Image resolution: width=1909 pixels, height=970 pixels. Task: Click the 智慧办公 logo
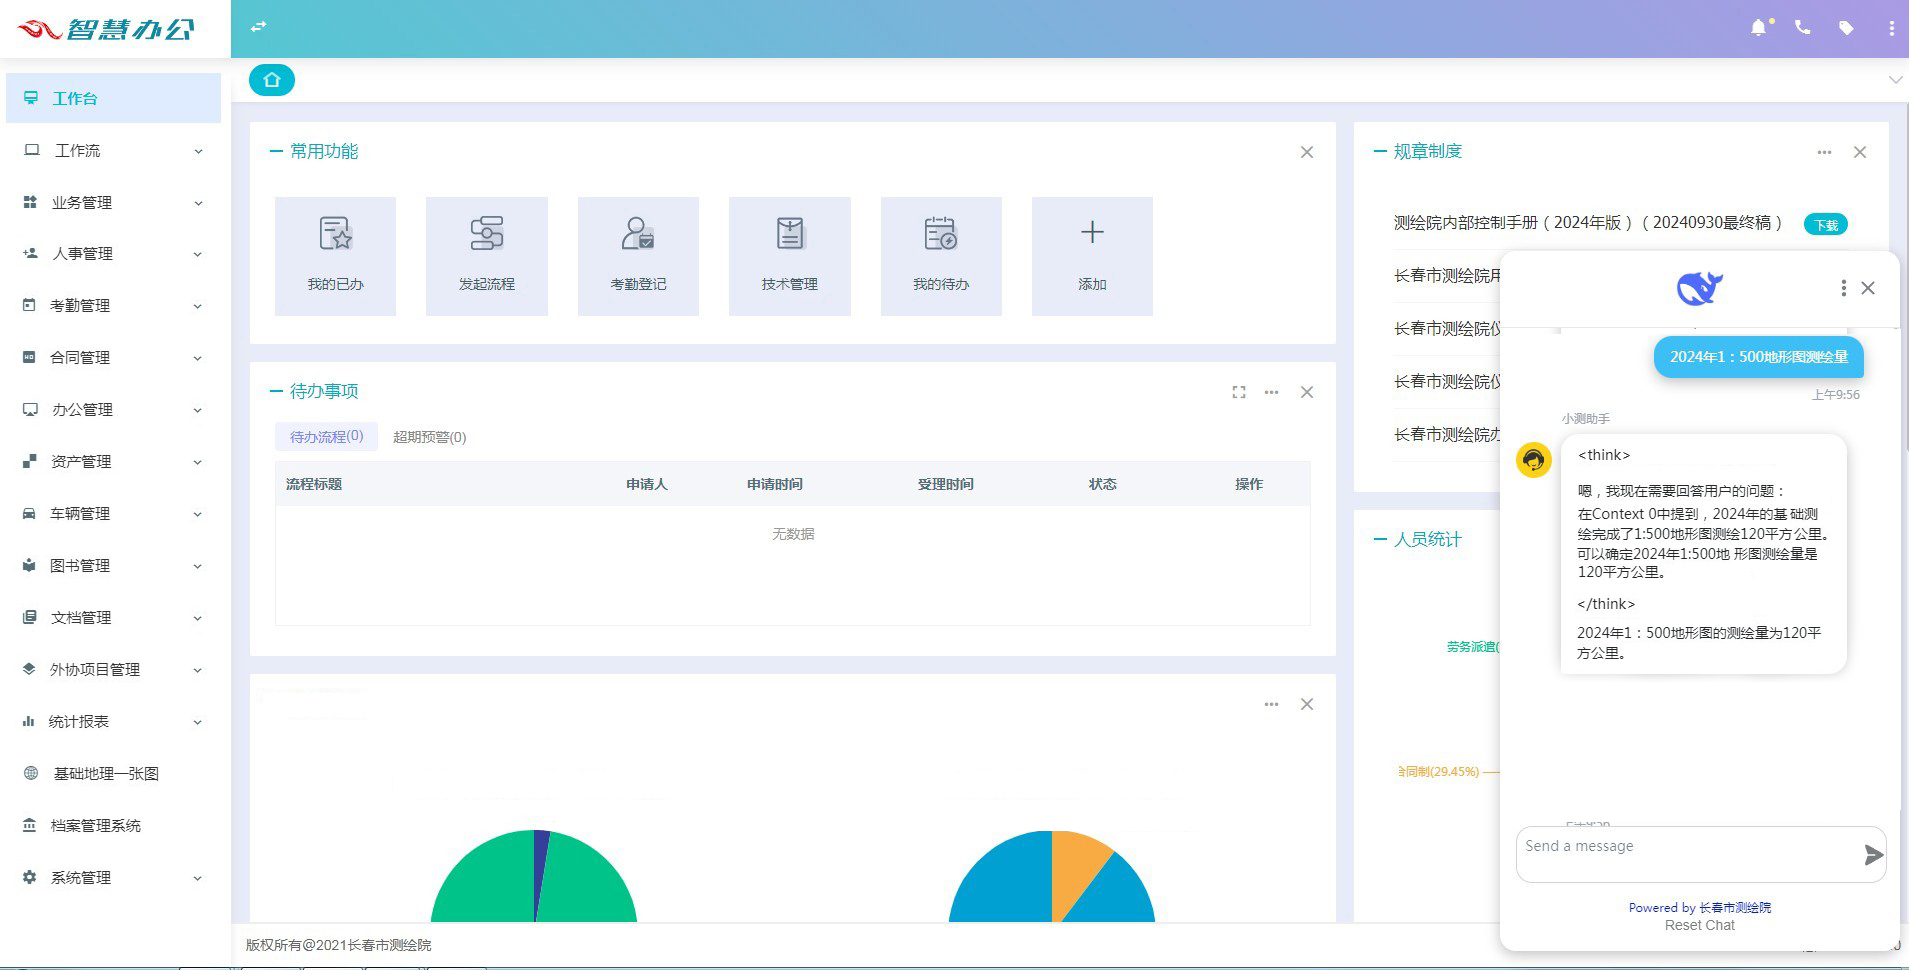tap(106, 29)
